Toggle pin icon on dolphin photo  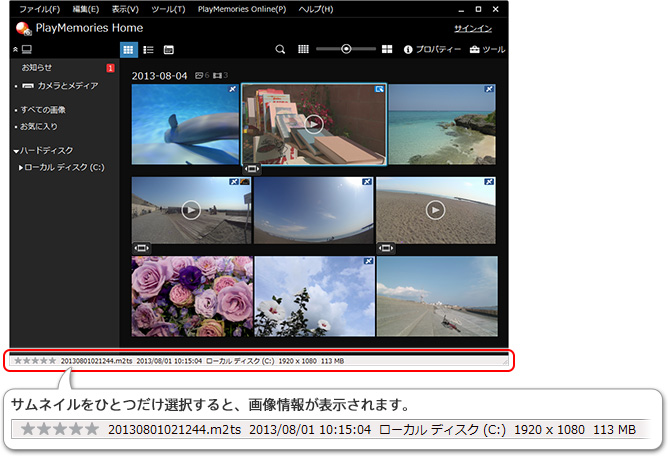[x=232, y=89]
